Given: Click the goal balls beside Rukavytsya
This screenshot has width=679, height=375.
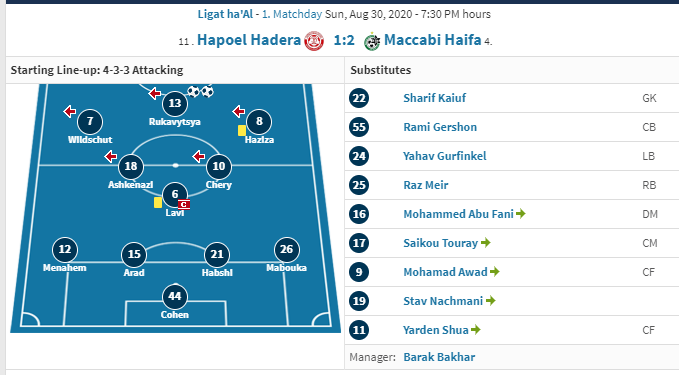Looking at the screenshot, I should coord(200,91).
